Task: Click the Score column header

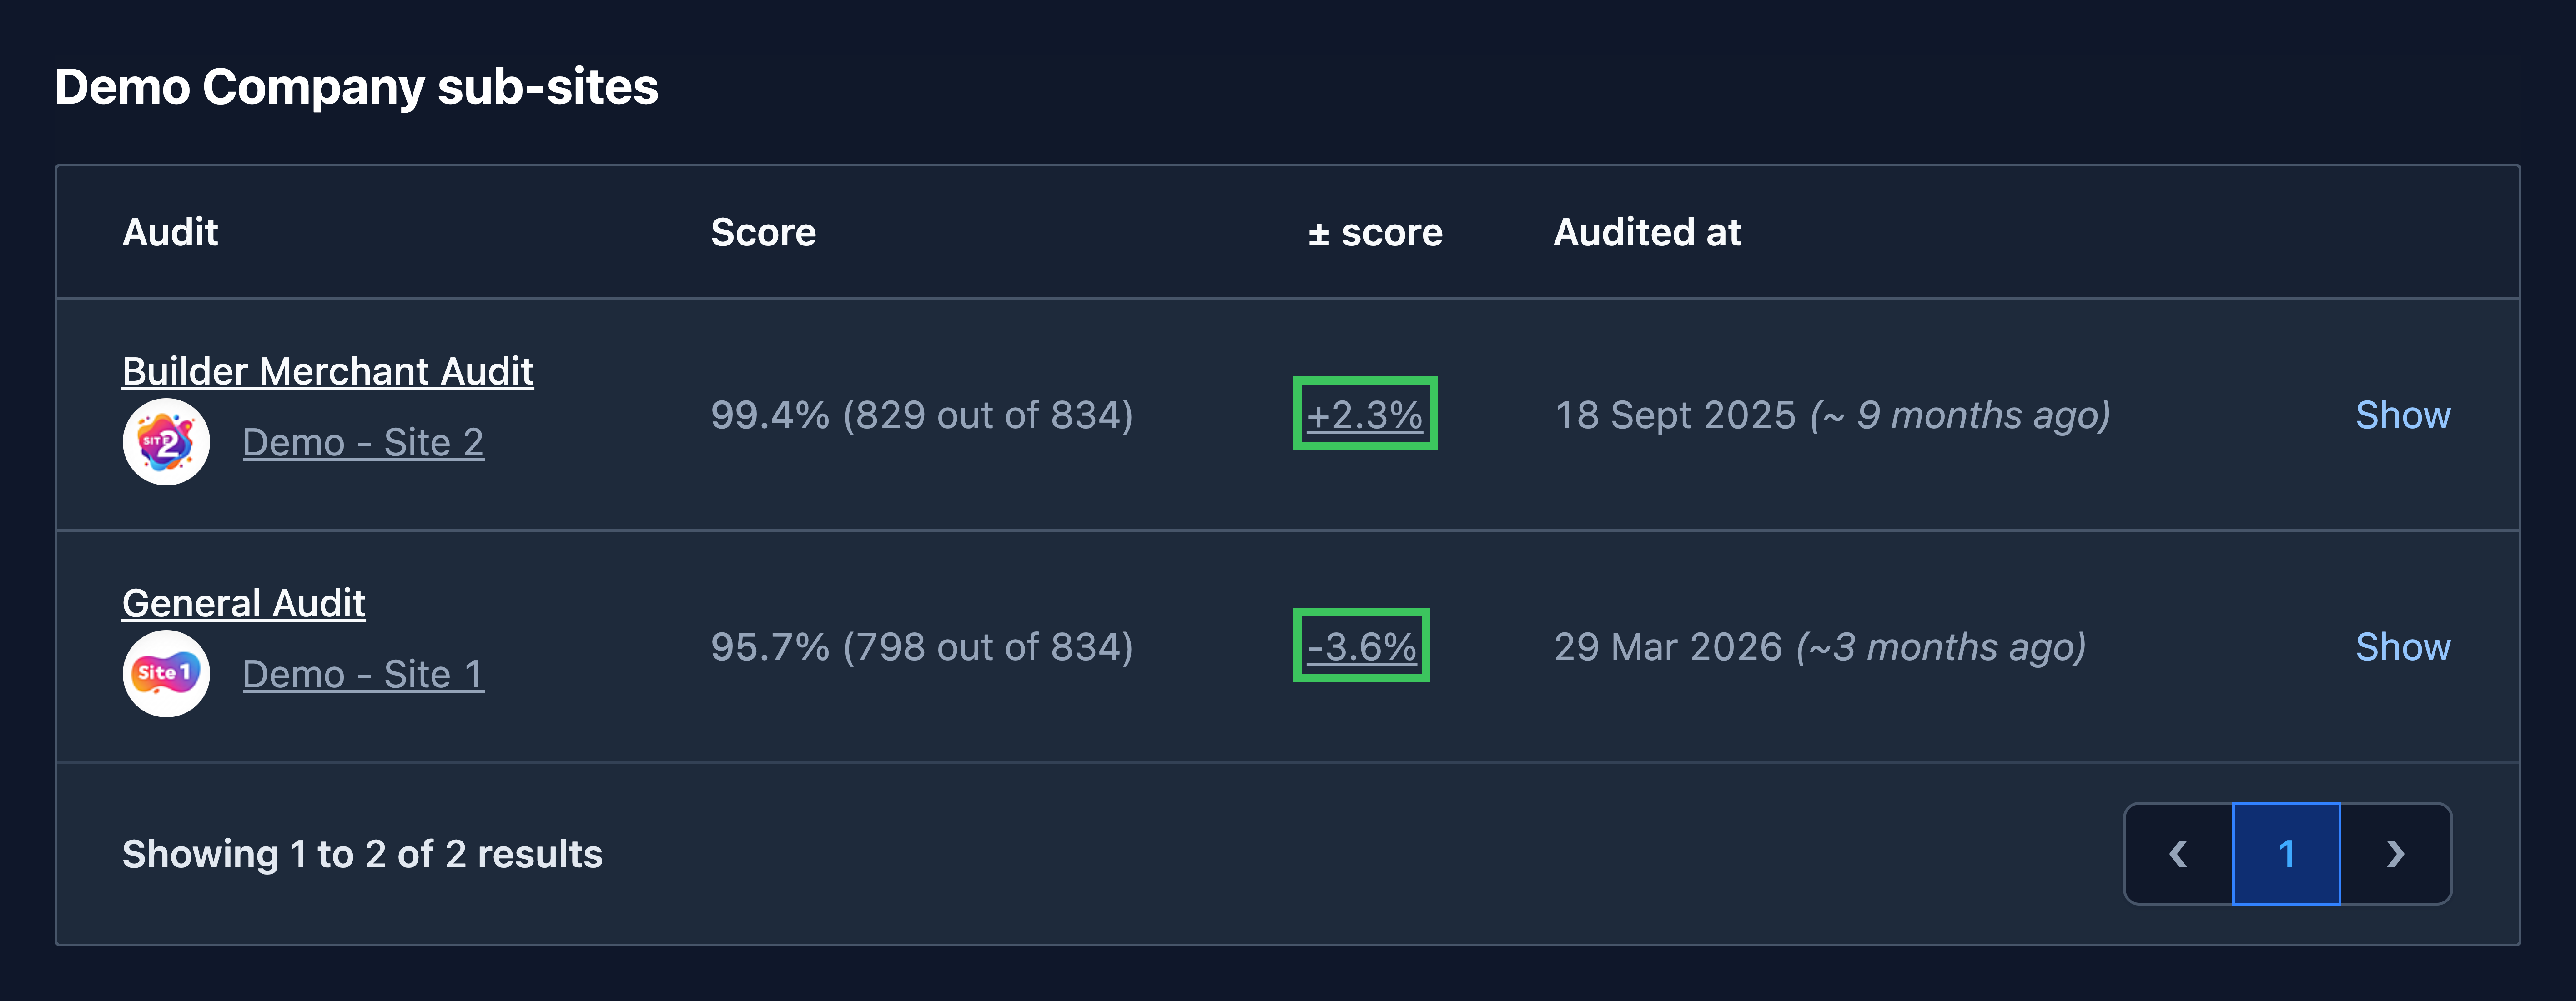Action: click(763, 232)
